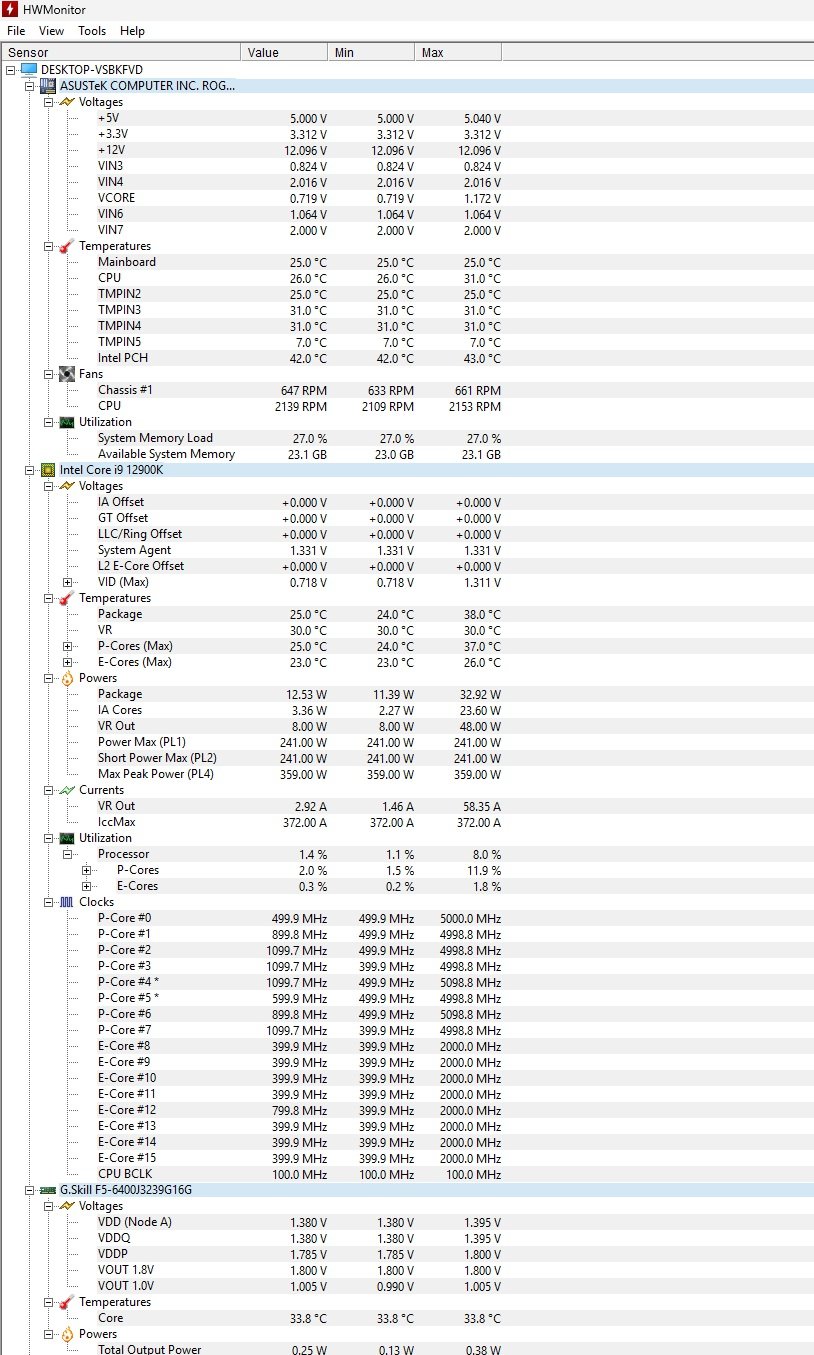Viewport: 814px width, 1355px height.
Task: Click the Clocks icon
Action: tap(67, 901)
